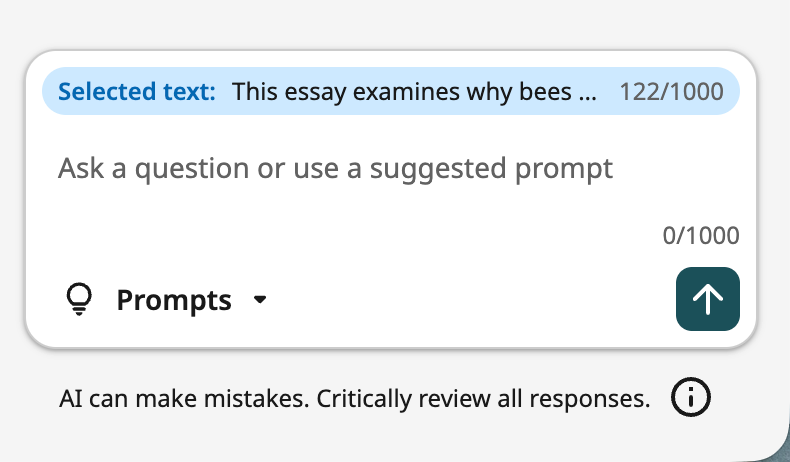Expand the Prompts dropdown caret
This screenshot has height=462, width=790.
point(260,300)
